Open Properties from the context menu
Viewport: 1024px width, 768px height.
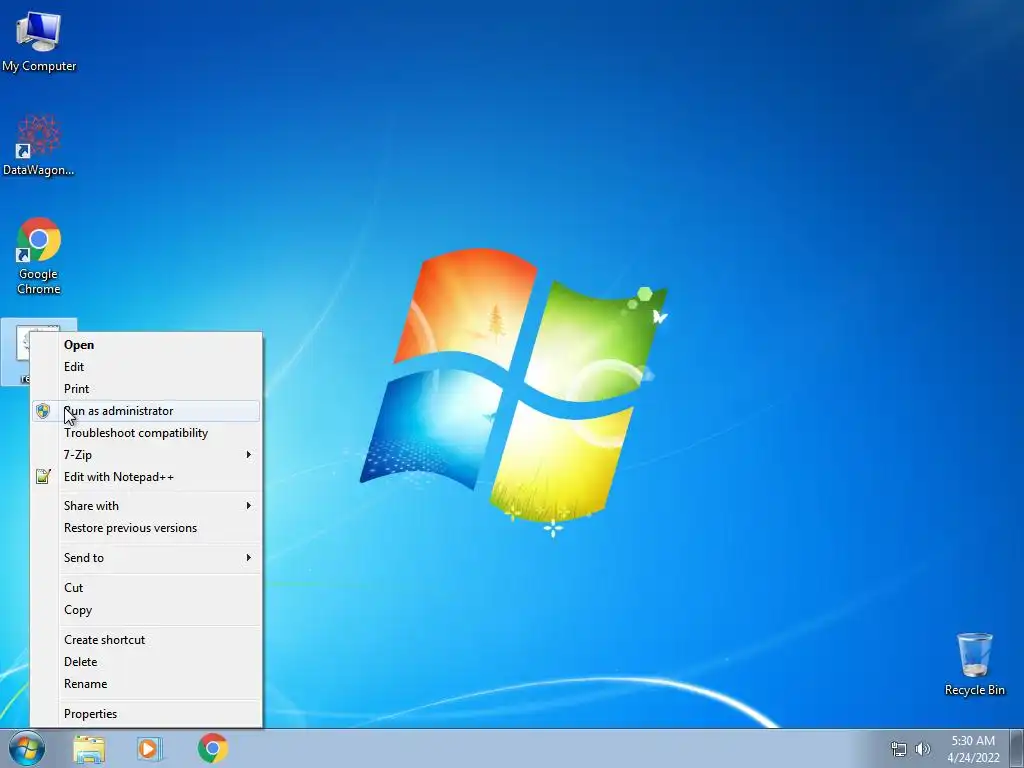pos(146,714)
